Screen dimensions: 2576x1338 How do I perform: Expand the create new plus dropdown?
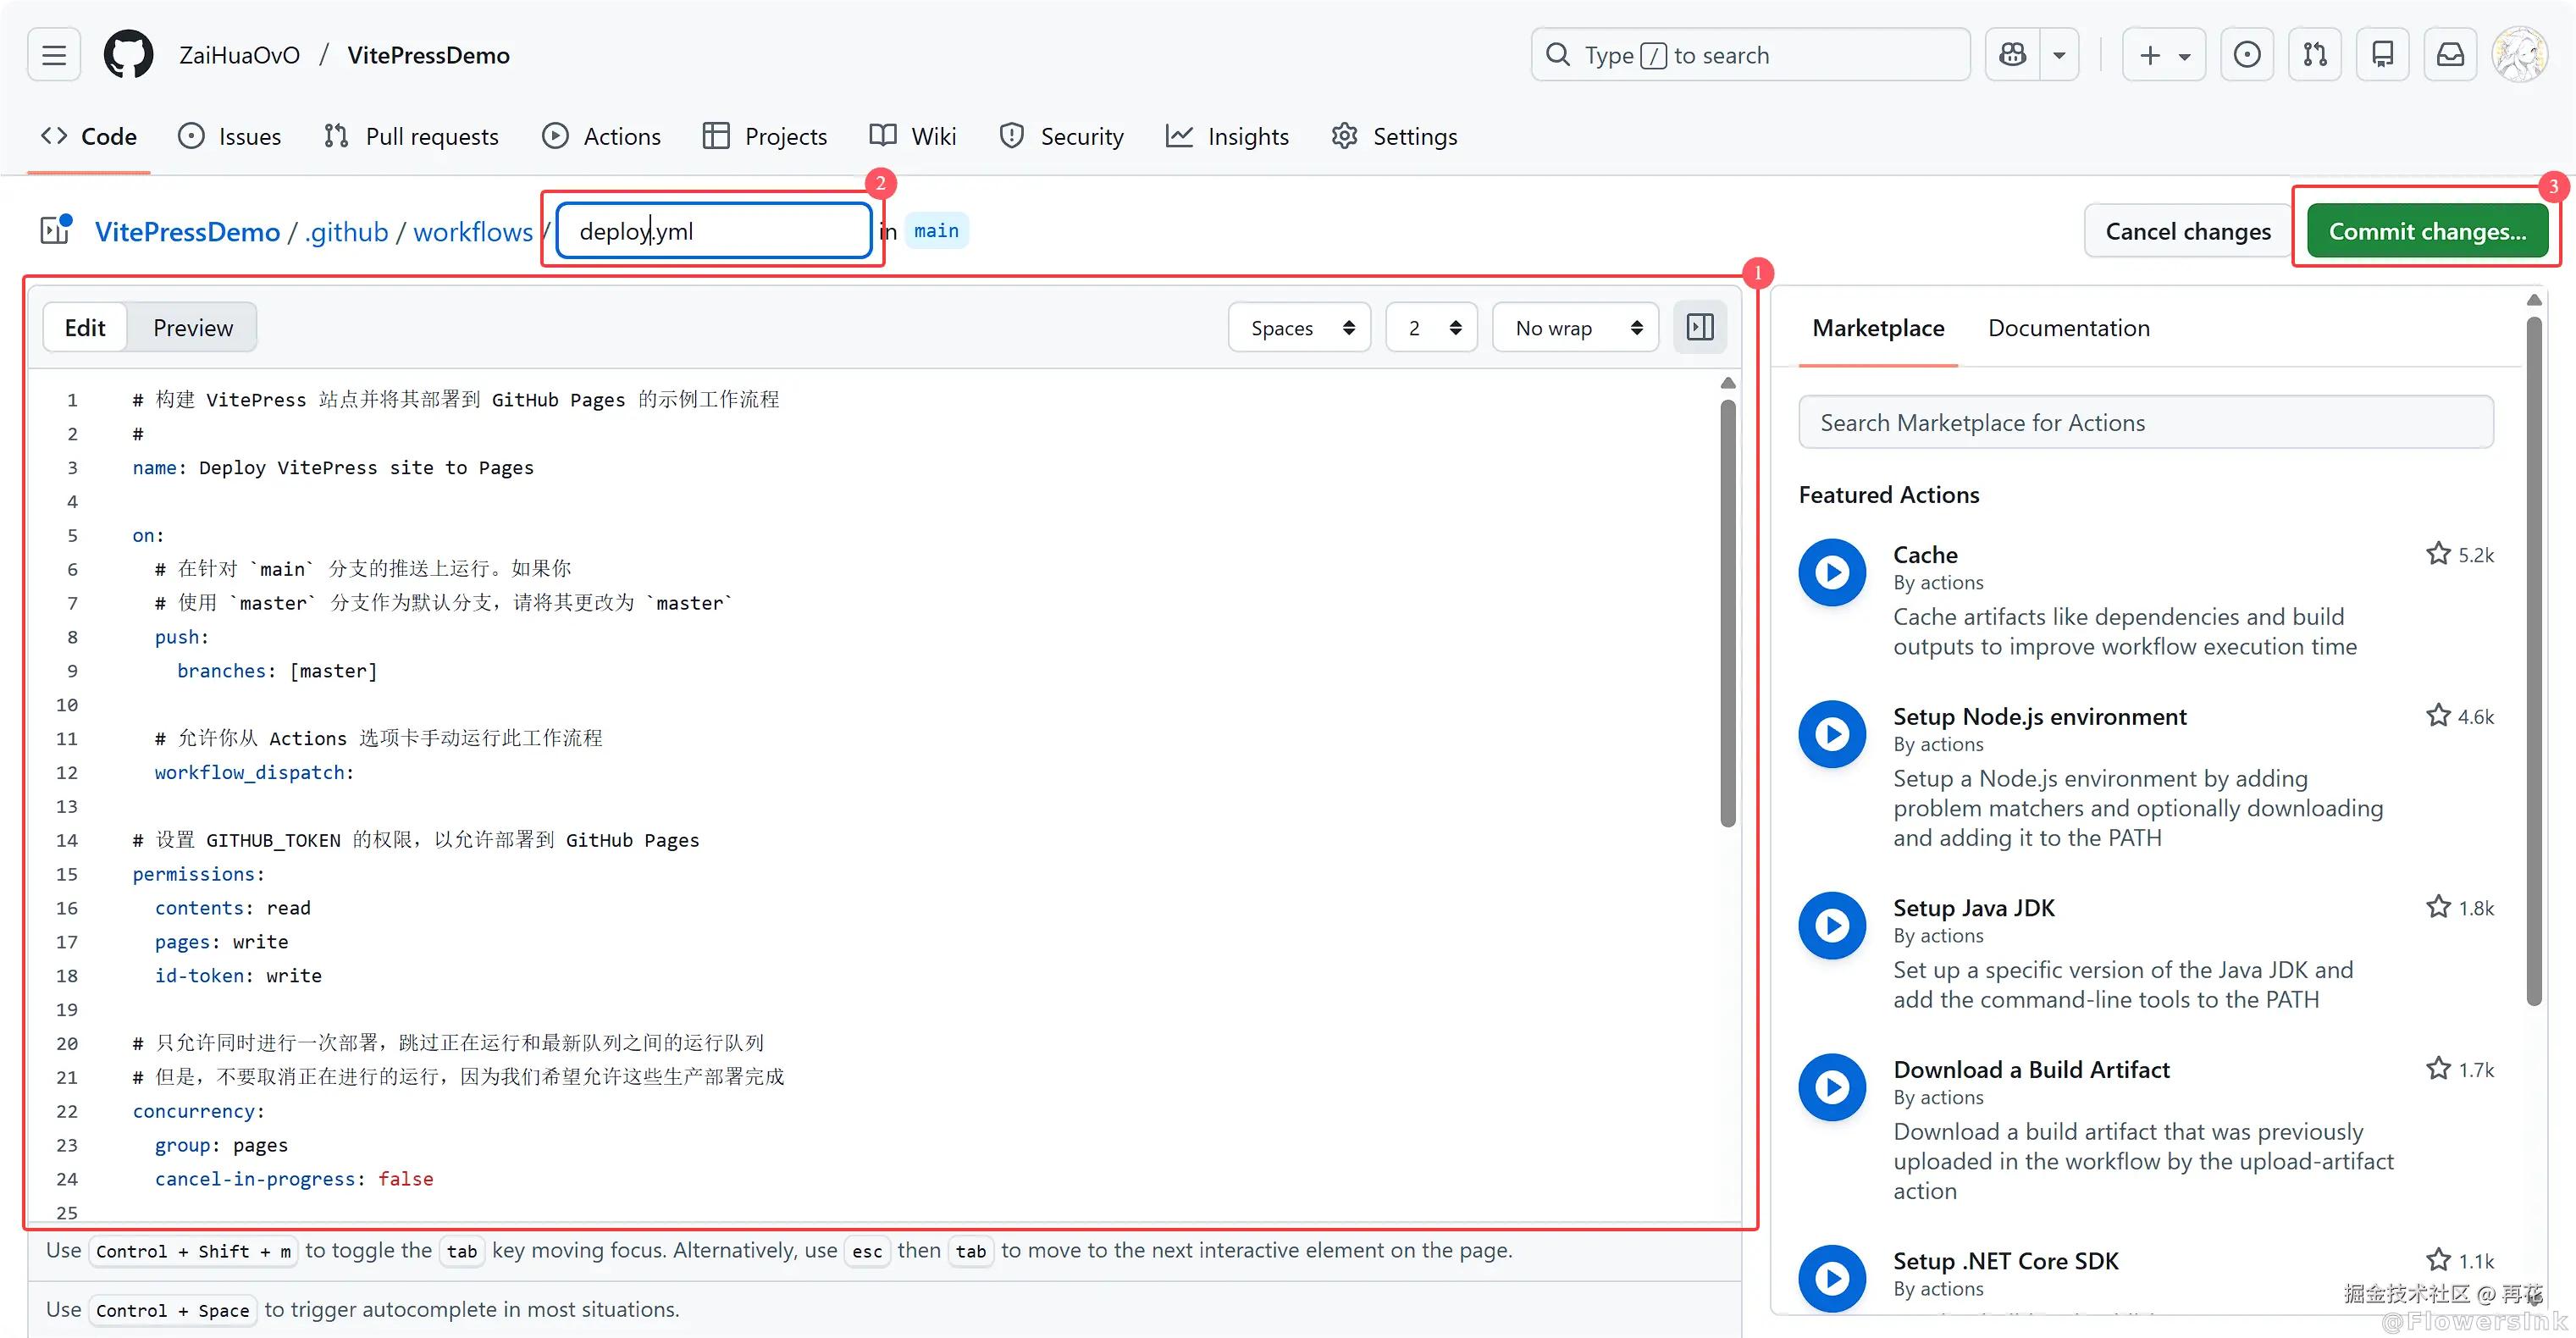click(x=2163, y=55)
